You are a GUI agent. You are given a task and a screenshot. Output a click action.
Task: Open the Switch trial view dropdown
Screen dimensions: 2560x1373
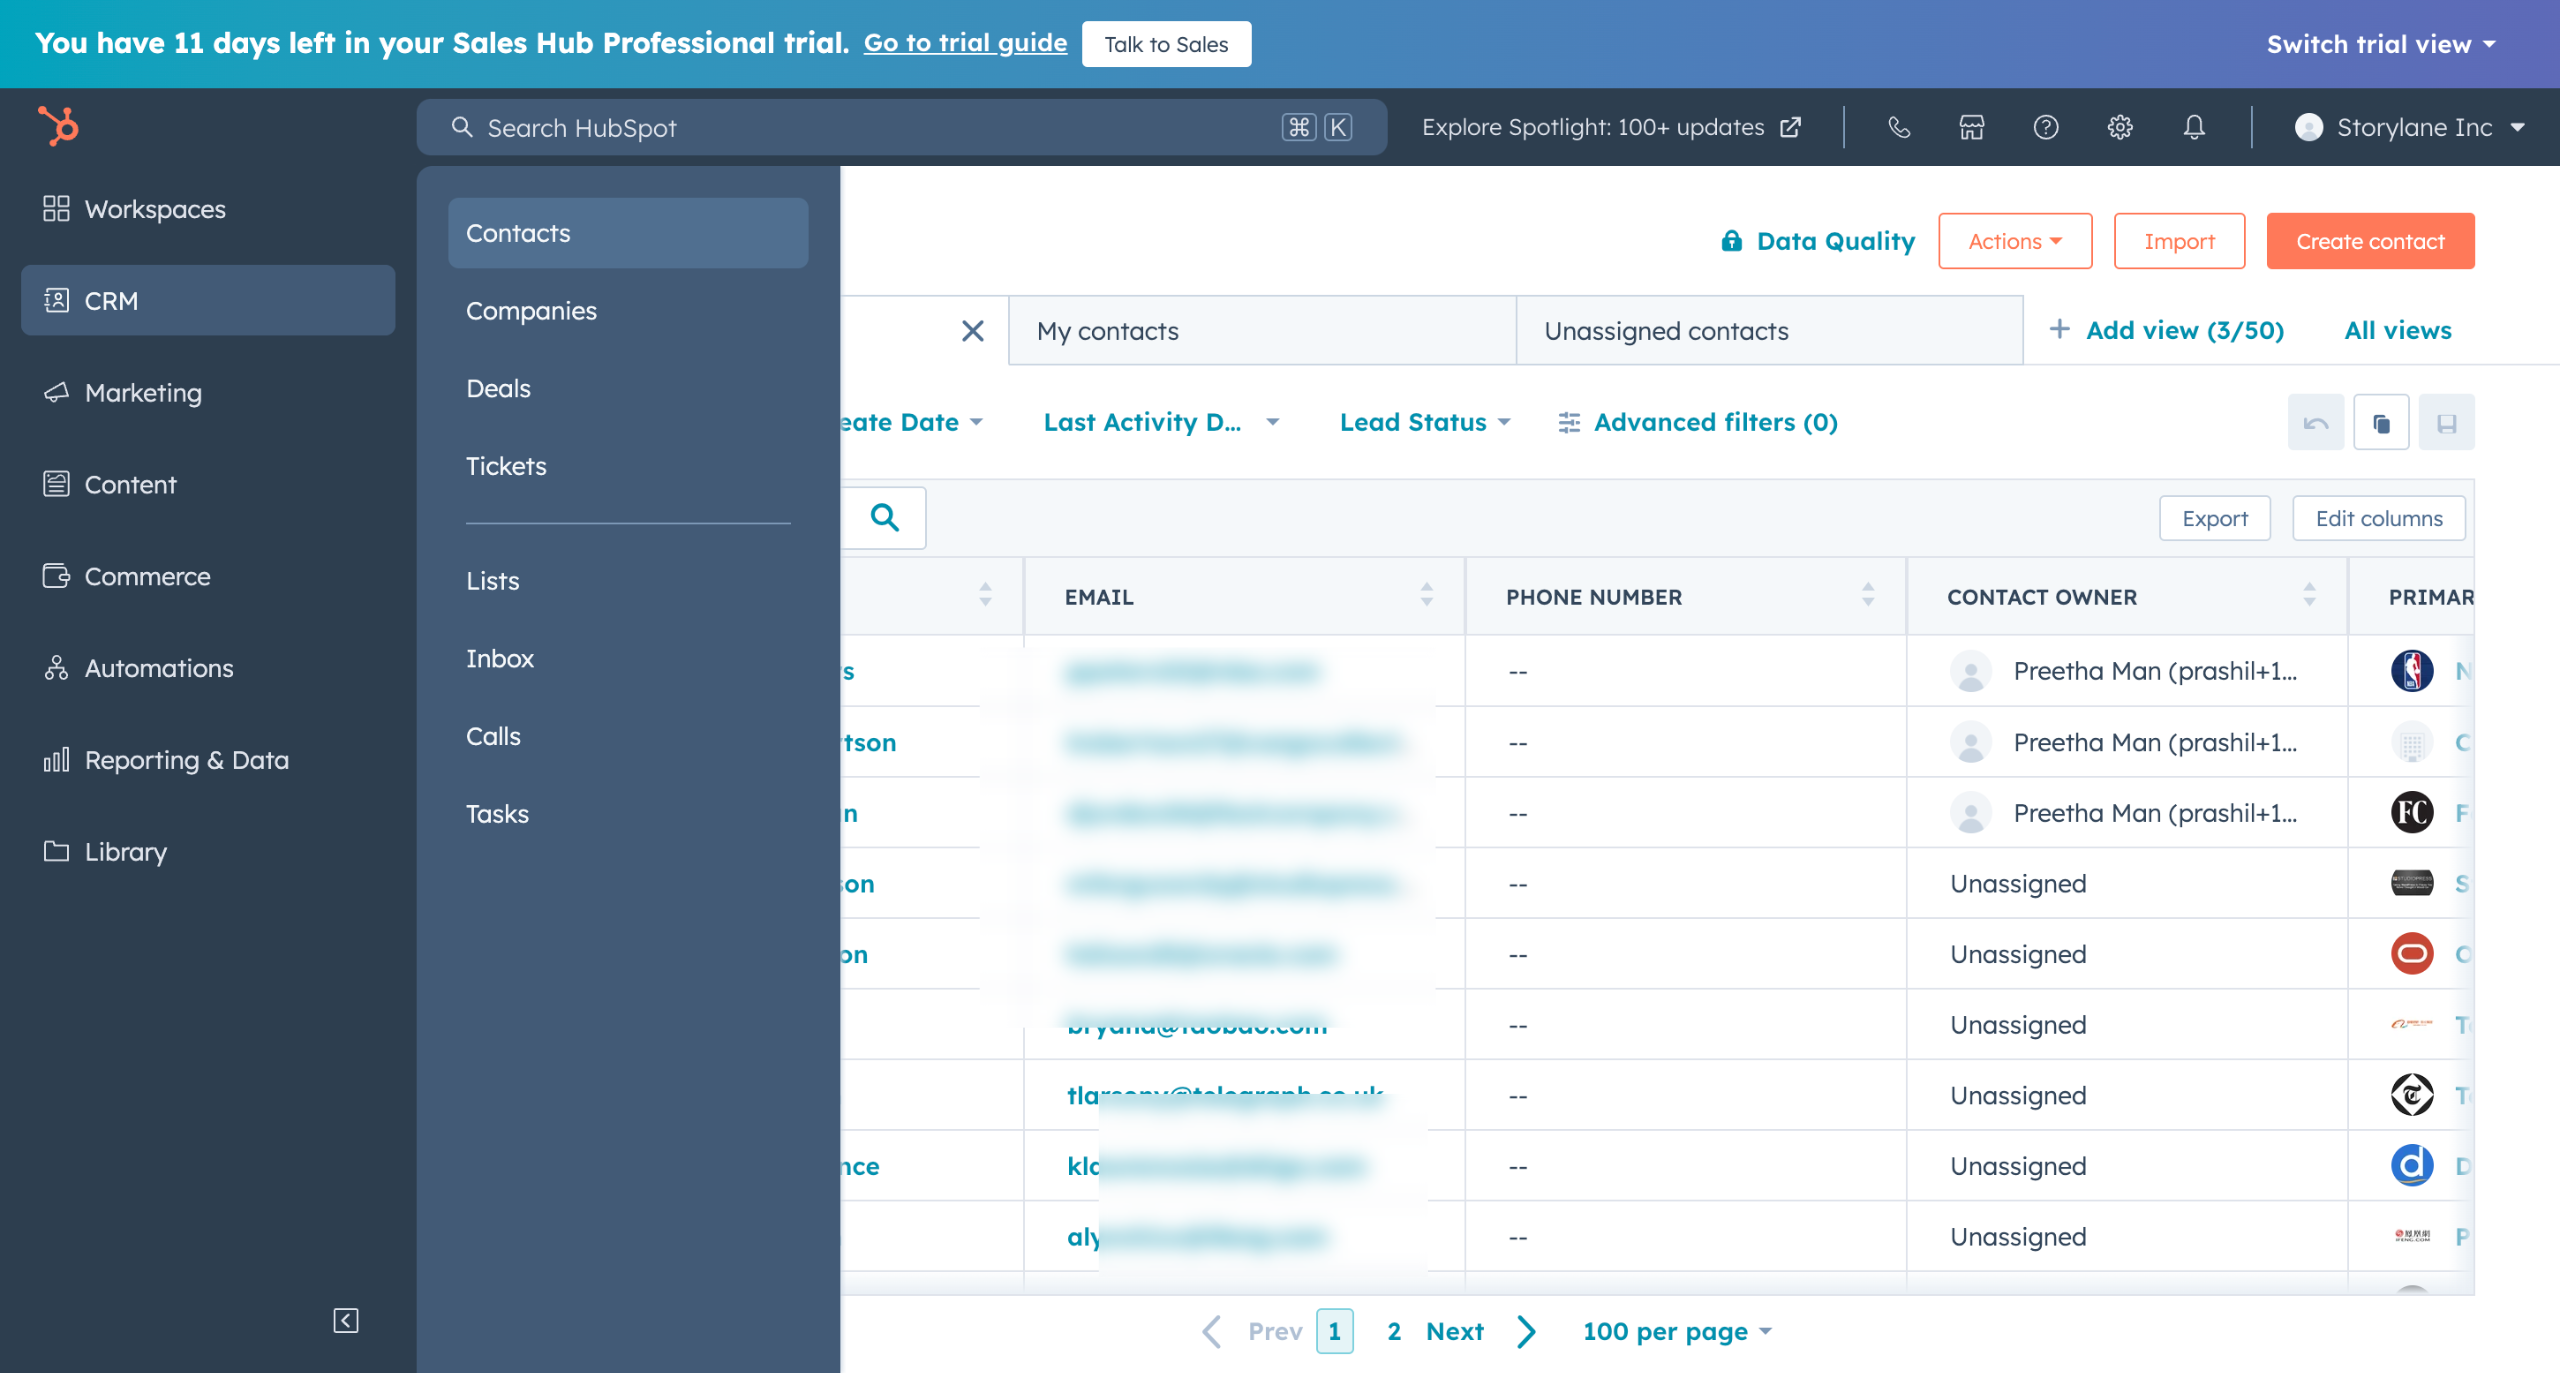tap(2382, 44)
